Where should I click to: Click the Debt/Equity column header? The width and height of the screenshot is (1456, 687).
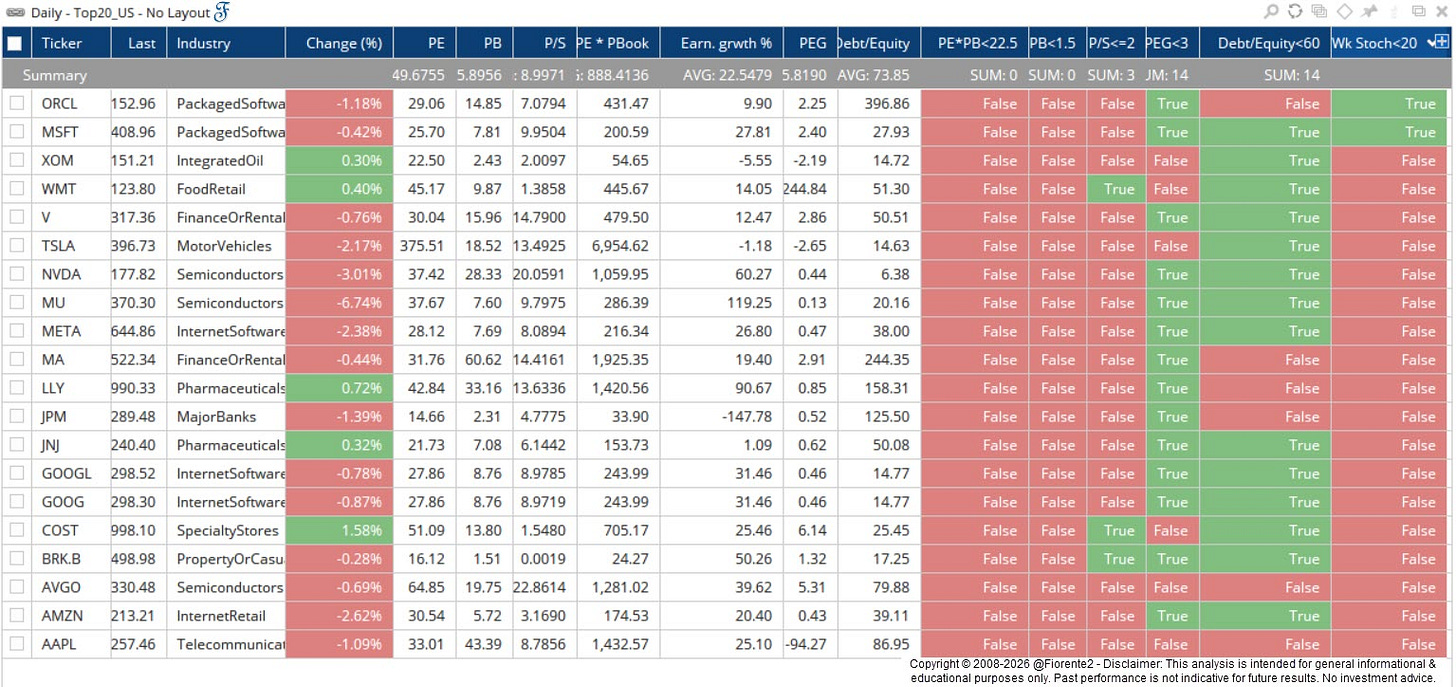click(879, 43)
